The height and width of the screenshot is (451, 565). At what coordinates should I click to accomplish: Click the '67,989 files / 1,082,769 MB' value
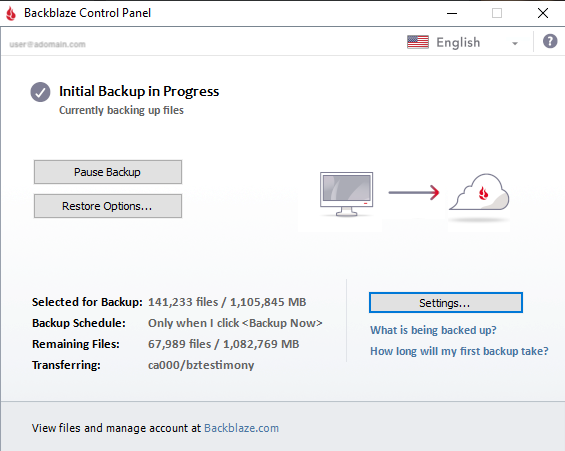click(x=223, y=344)
